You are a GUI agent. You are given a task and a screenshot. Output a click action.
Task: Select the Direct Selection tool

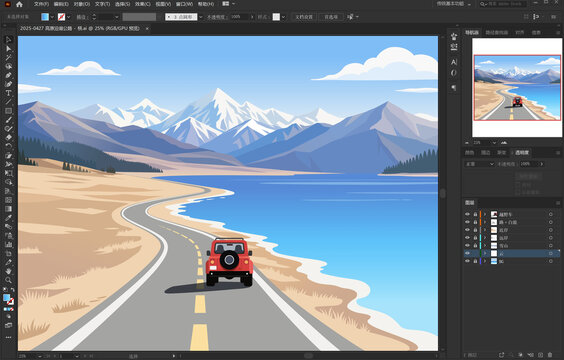click(8, 49)
